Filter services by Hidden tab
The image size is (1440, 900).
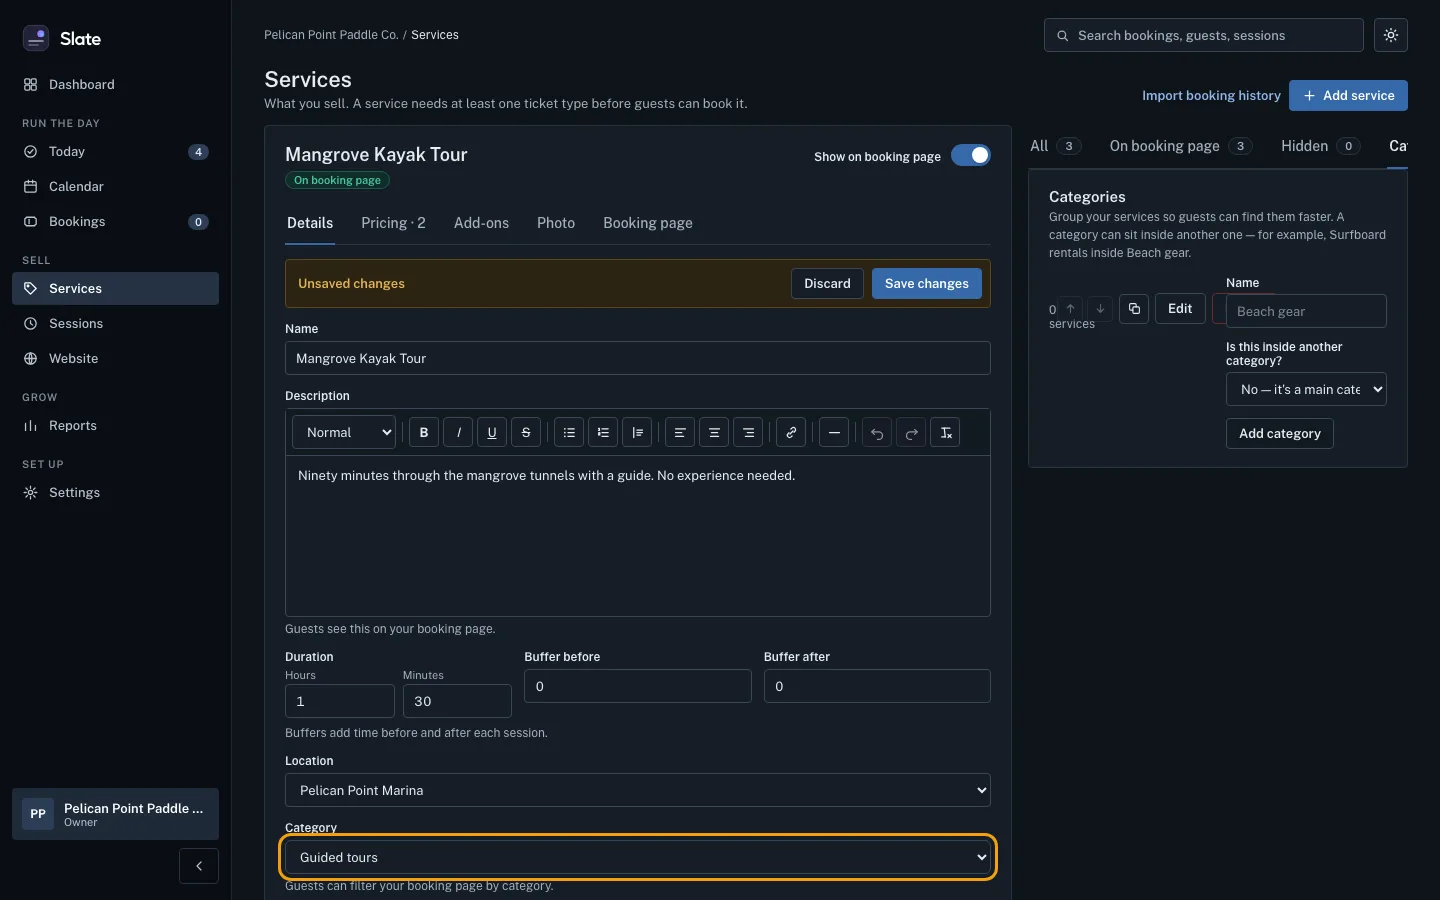[x=1320, y=146]
